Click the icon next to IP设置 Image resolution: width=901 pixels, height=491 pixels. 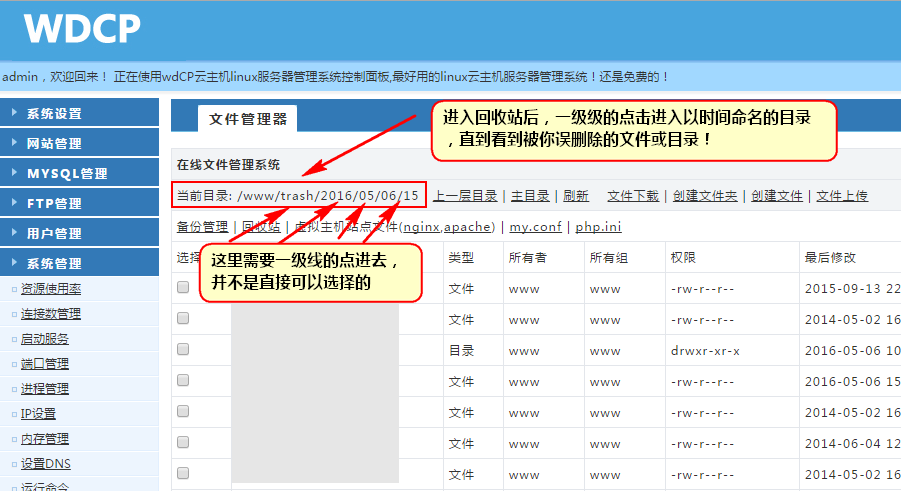click(x=13, y=414)
